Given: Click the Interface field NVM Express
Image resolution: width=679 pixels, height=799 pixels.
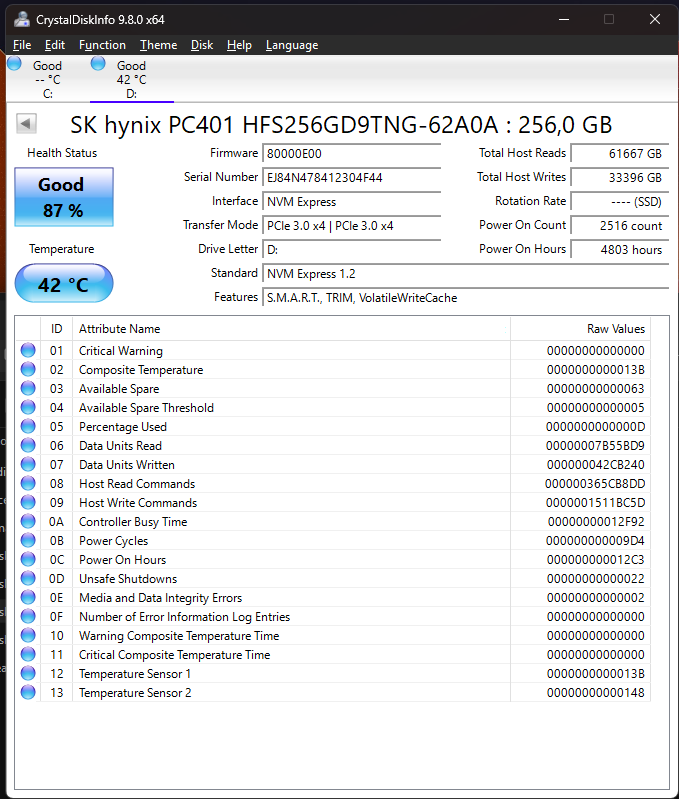Looking at the screenshot, I should (x=351, y=201).
